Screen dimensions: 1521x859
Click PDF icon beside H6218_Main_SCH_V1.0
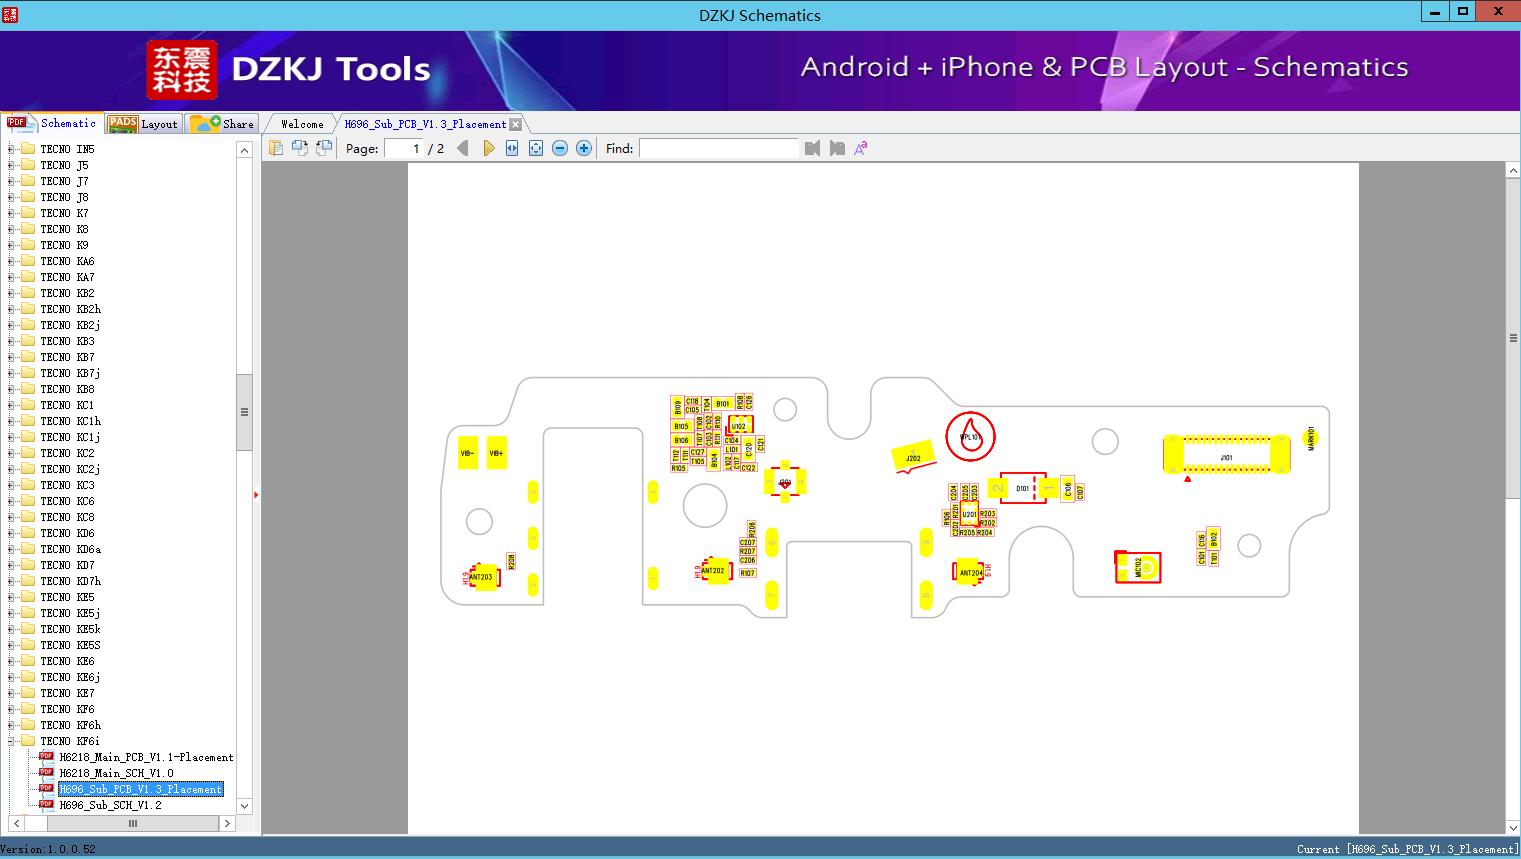coord(46,772)
